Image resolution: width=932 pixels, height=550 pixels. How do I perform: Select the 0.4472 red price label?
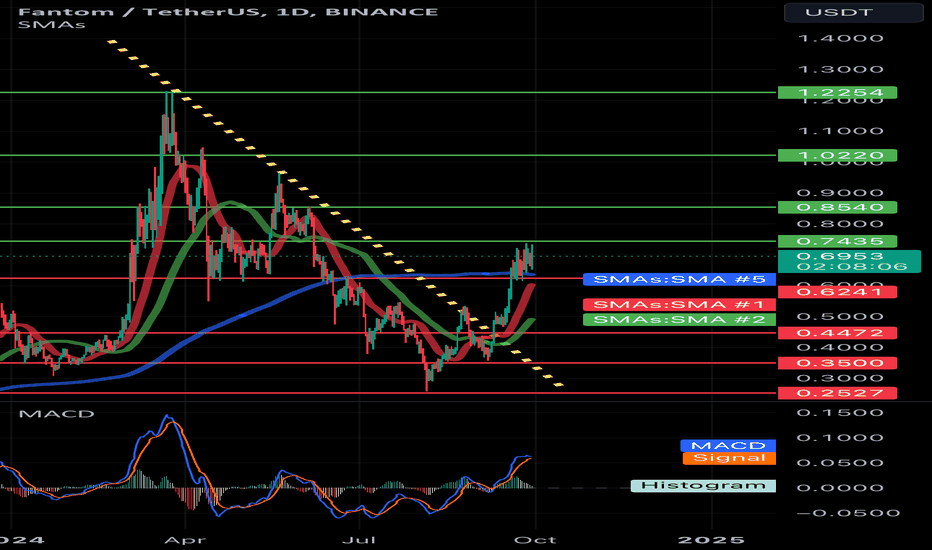tap(837, 332)
